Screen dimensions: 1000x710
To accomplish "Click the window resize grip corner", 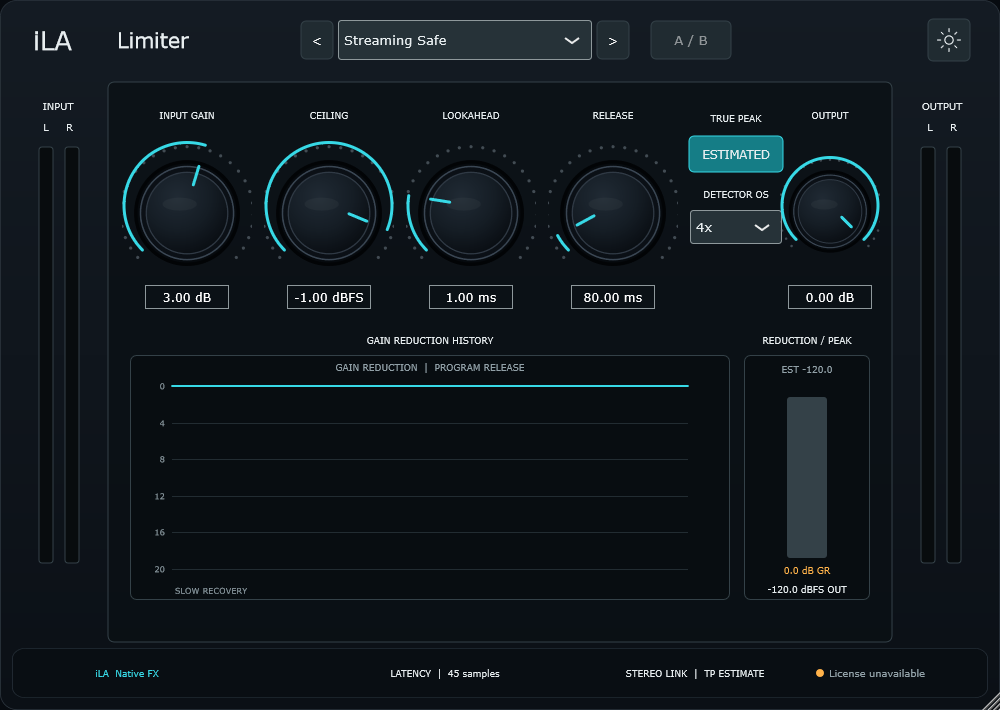I will [991, 701].
